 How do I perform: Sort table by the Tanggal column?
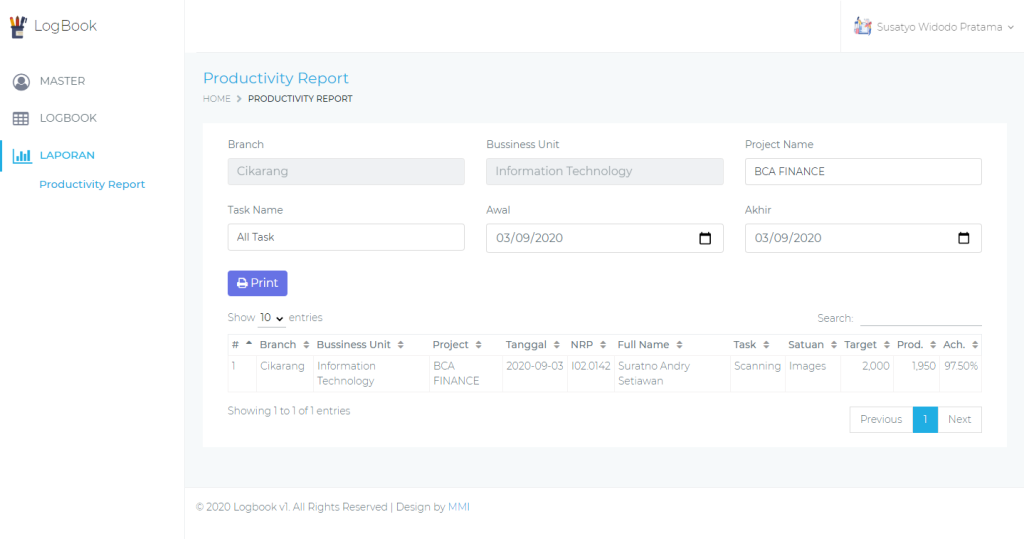(x=534, y=344)
